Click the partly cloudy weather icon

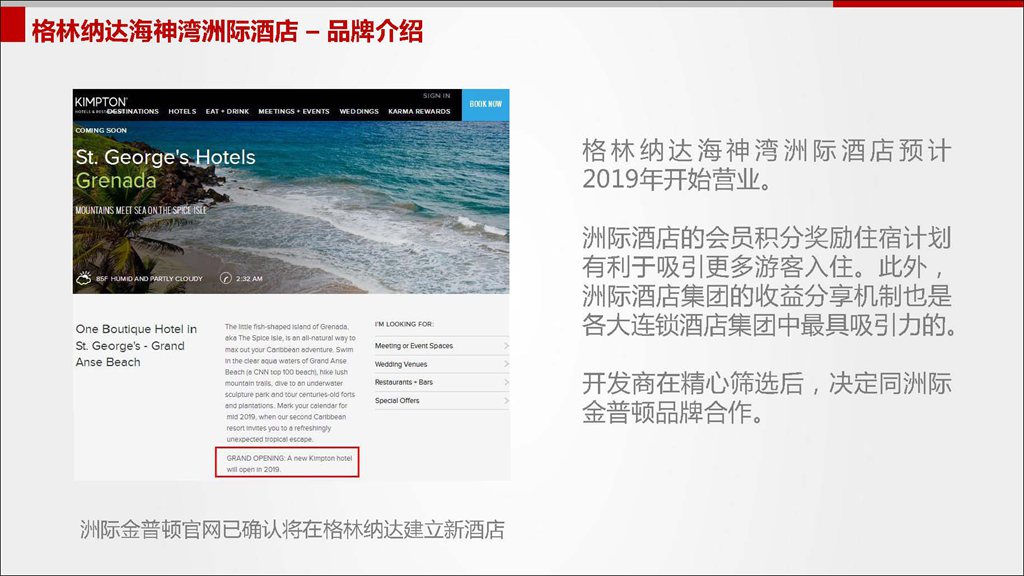(x=83, y=278)
